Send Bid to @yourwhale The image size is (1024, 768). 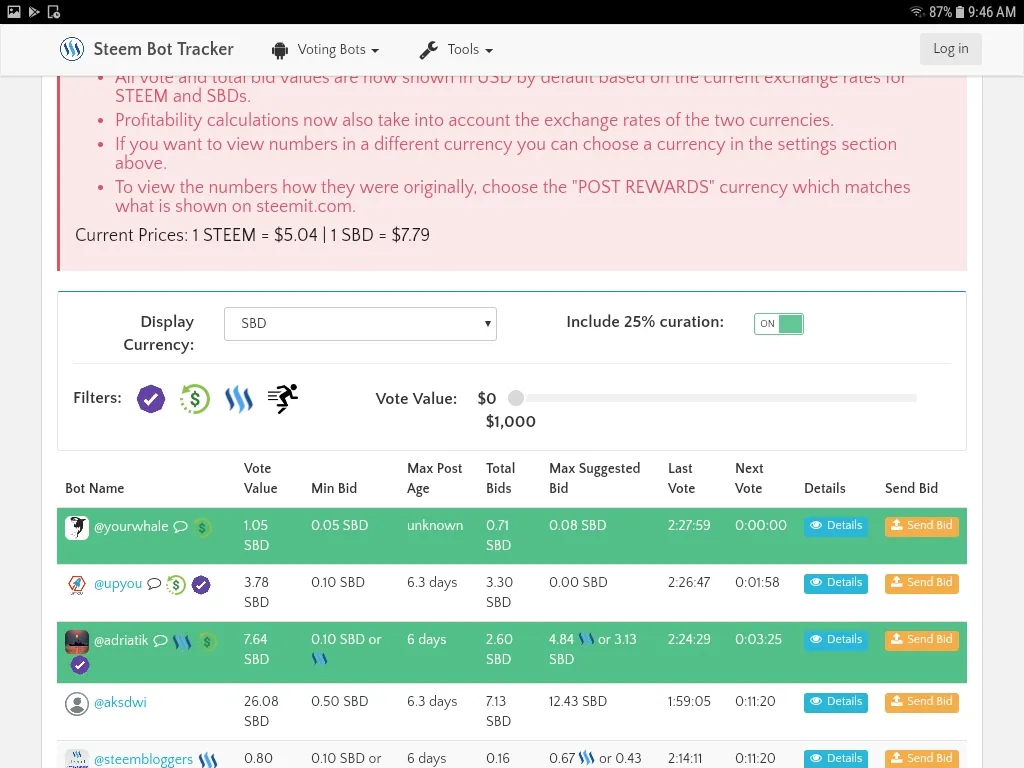pyautogui.click(x=921, y=526)
